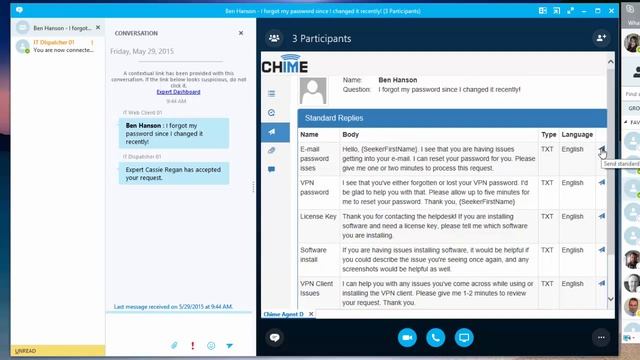Screen dimensions: 640x360
Task: Send the VPN Client Issues reply
Action: pos(602,283)
